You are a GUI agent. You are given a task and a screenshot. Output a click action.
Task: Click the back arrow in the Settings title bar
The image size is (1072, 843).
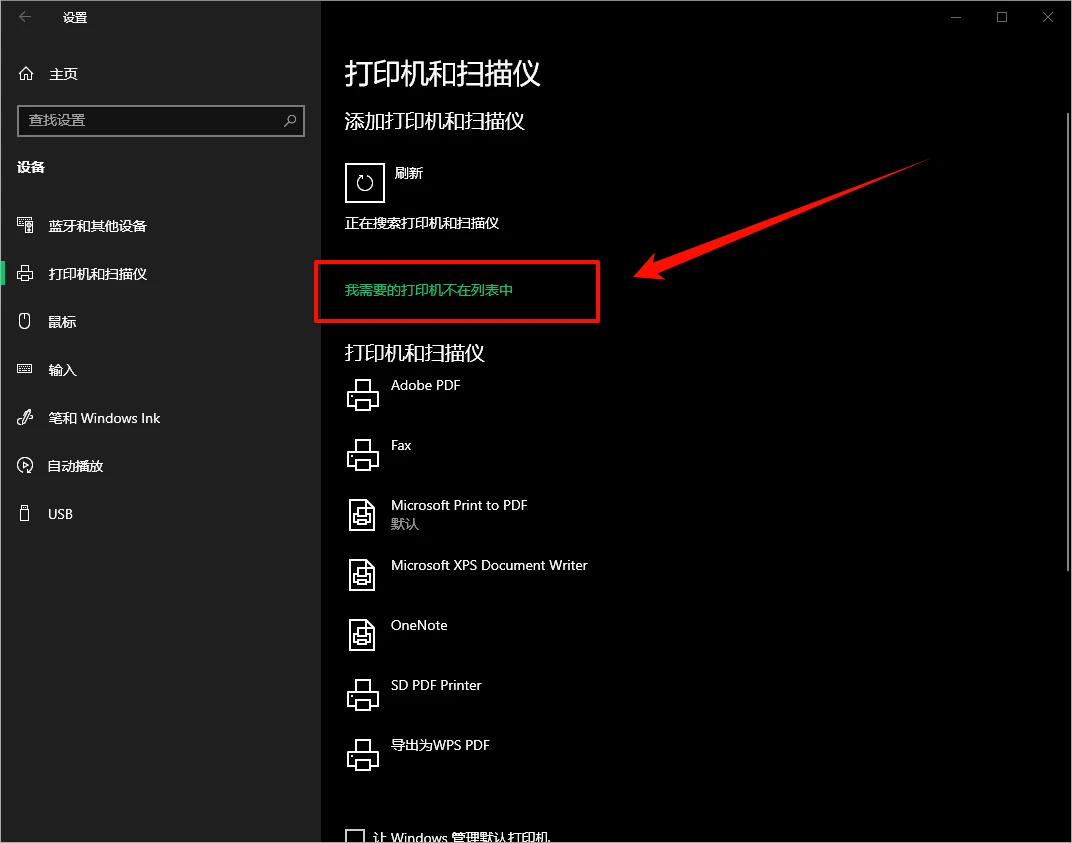click(x=25, y=17)
